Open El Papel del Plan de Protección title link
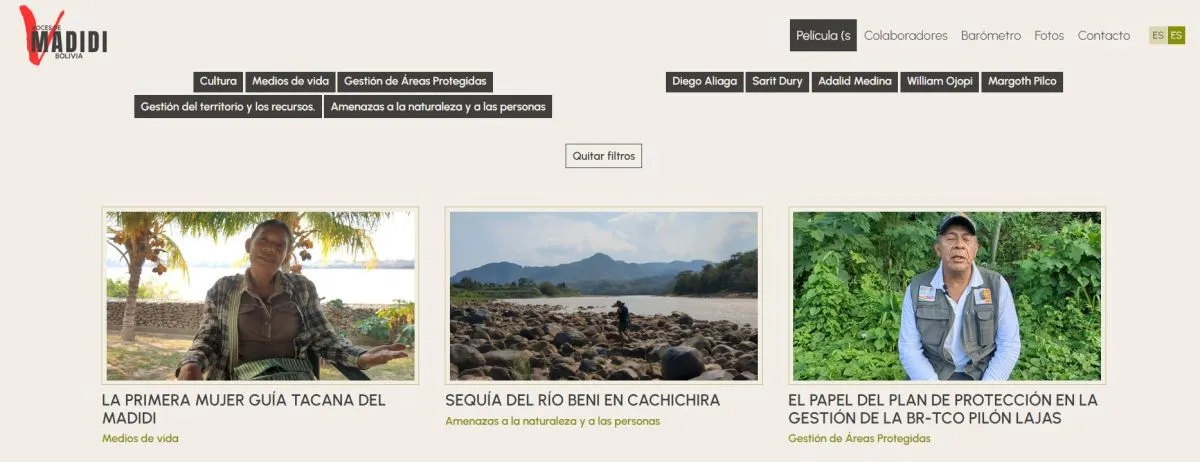This screenshot has height=462, width=1200. 942,409
